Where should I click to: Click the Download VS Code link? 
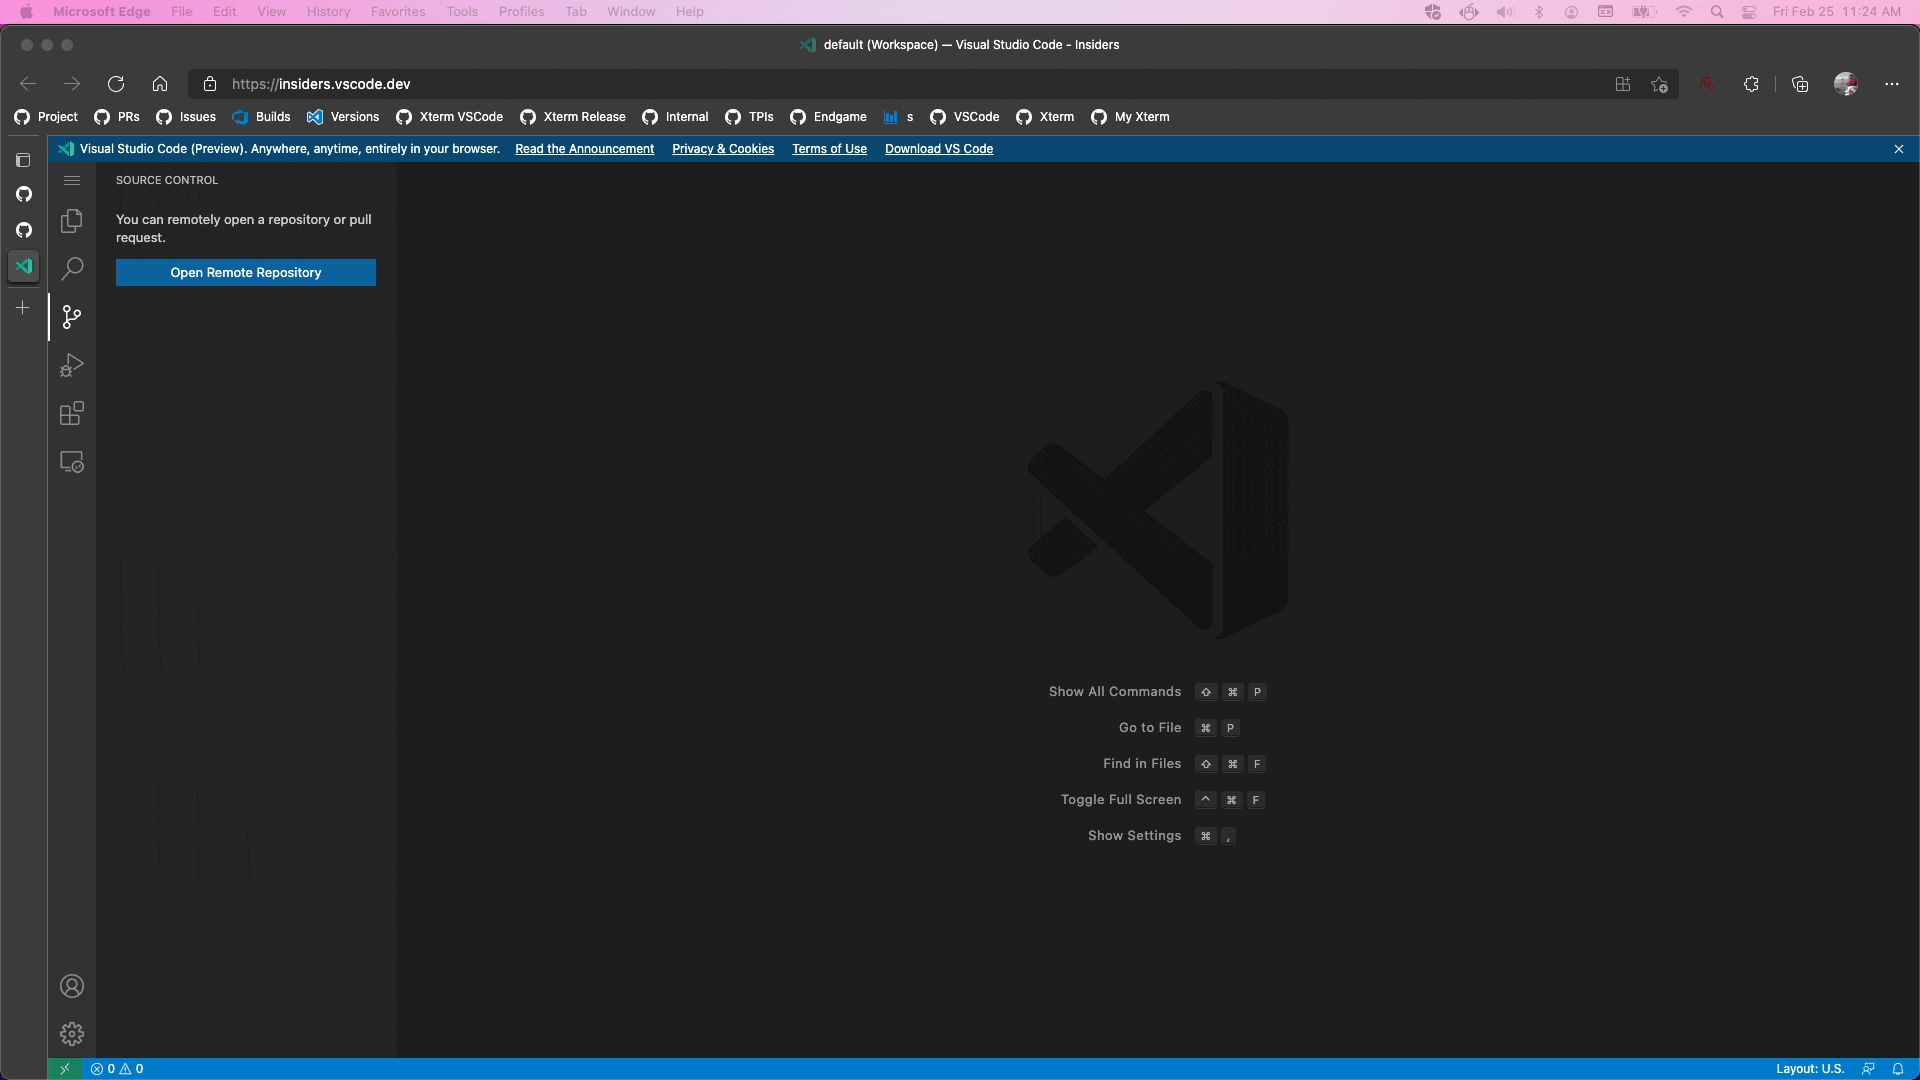pos(938,149)
